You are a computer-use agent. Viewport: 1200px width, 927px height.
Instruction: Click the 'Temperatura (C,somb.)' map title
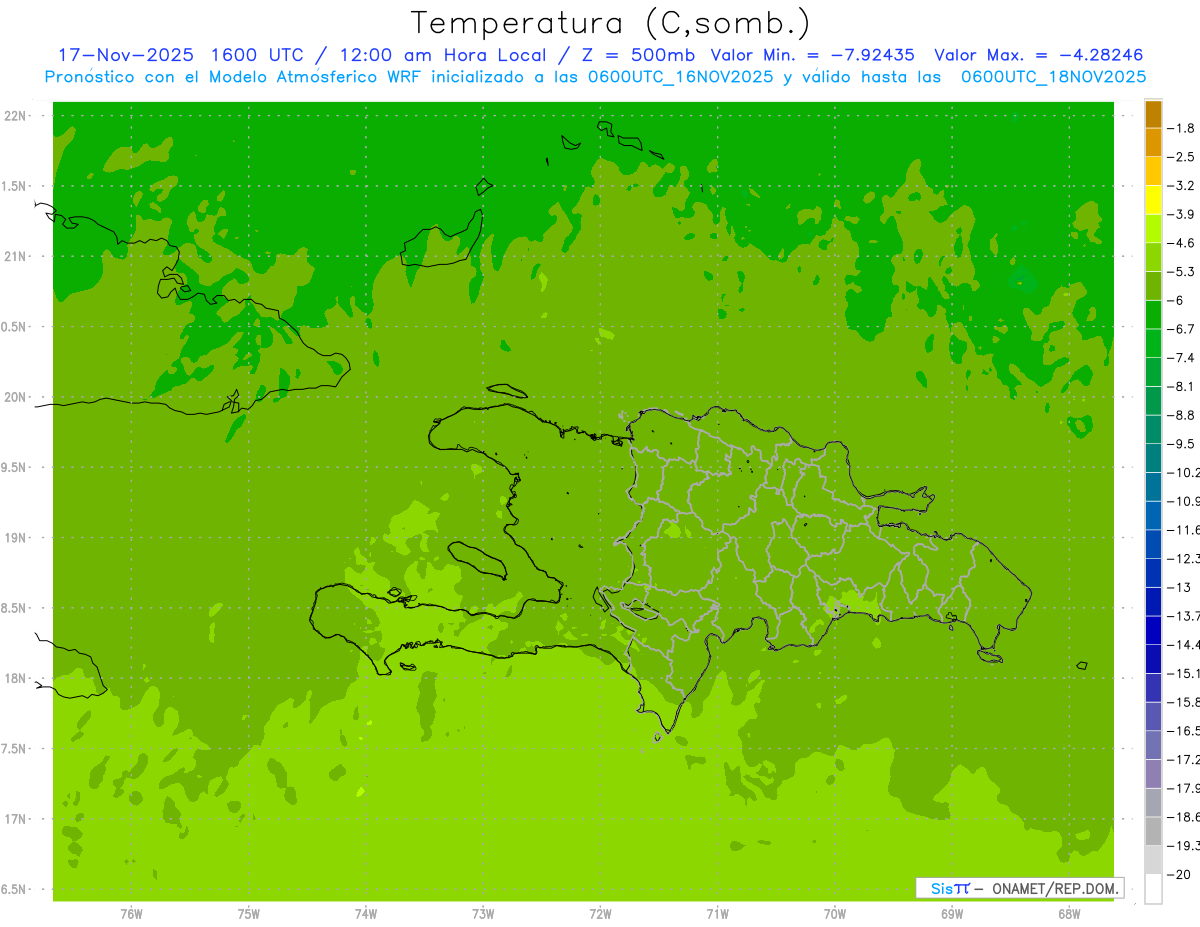(611, 23)
